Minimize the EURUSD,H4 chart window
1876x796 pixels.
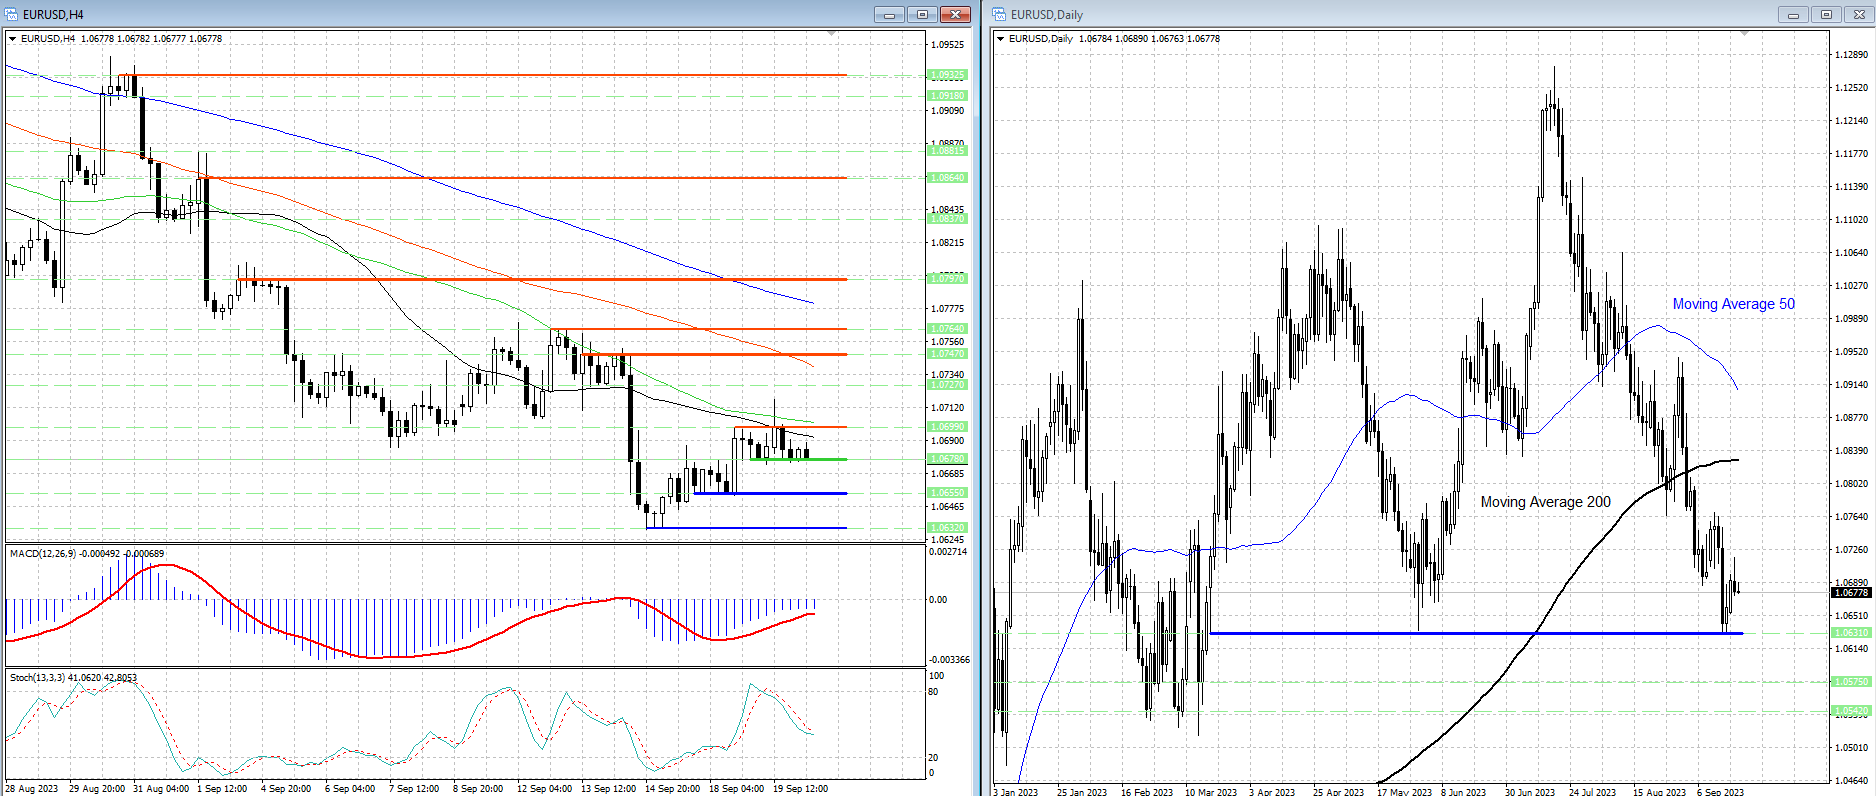point(889,14)
